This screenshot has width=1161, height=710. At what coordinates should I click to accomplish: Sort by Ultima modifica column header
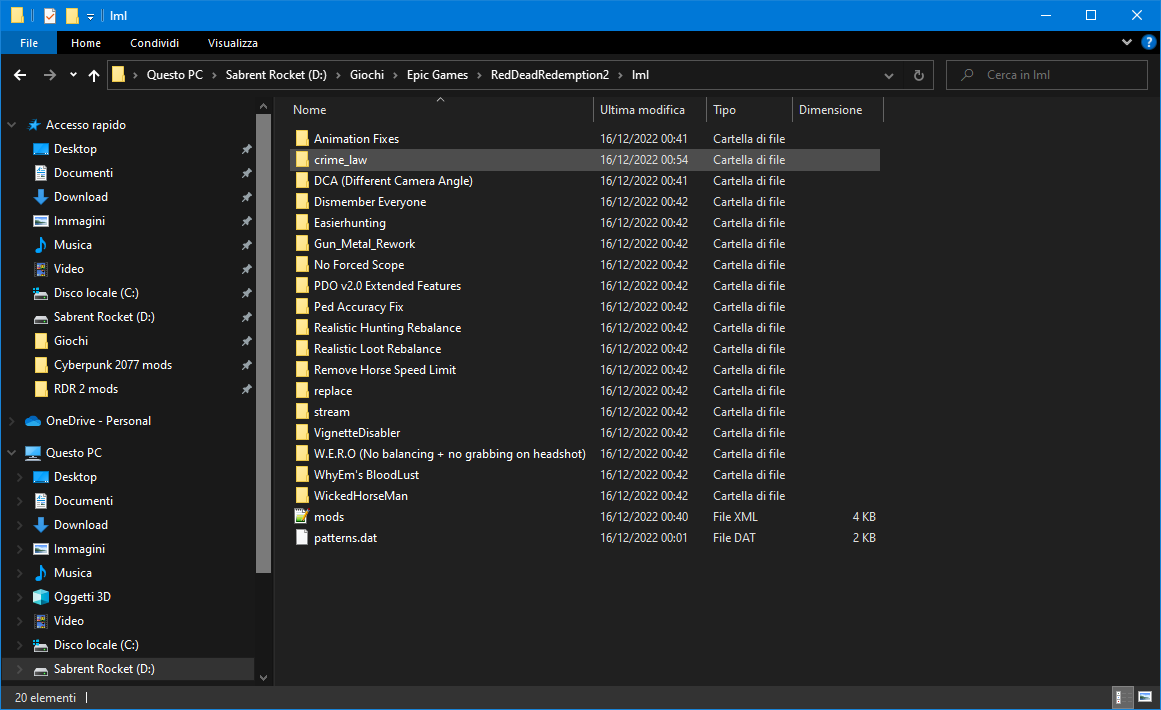pyautogui.click(x=642, y=110)
